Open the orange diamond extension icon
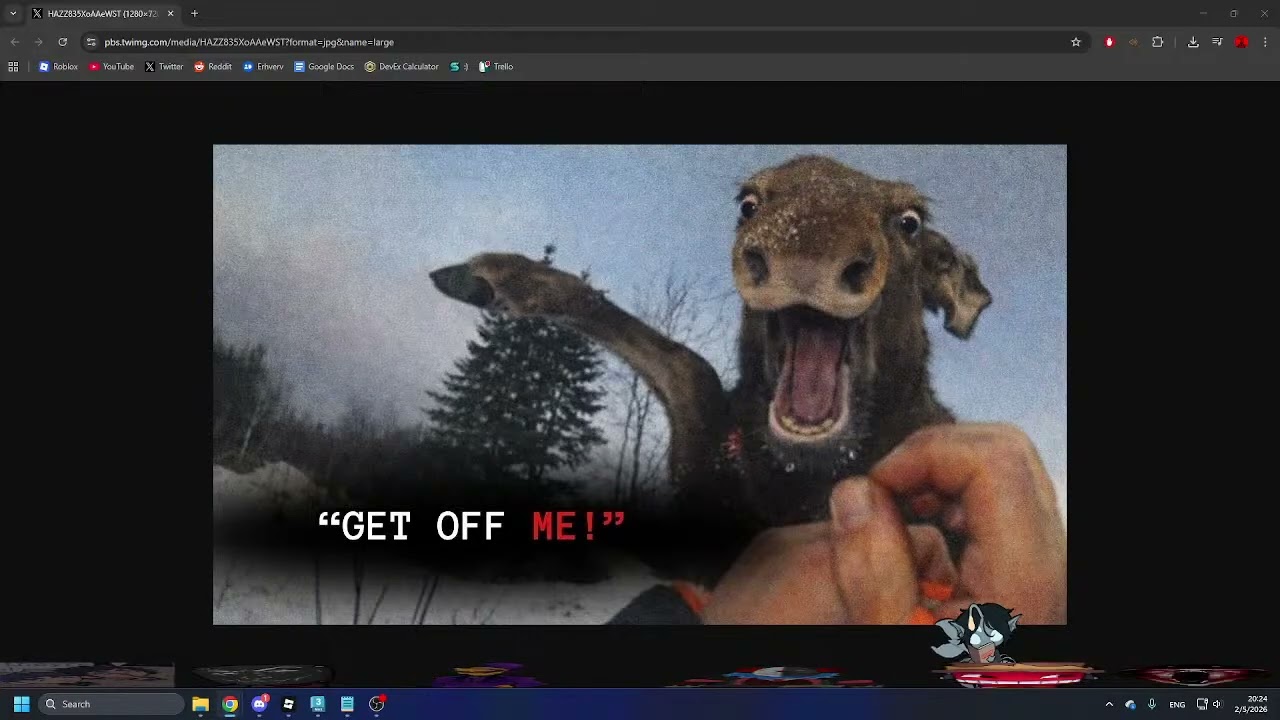The width and height of the screenshot is (1280, 720). pyautogui.click(x=1133, y=42)
